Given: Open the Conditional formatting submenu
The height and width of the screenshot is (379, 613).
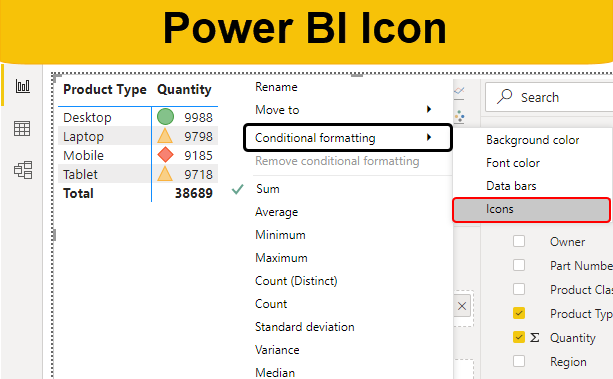Looking at the screenshot, I should click(348, 138).
